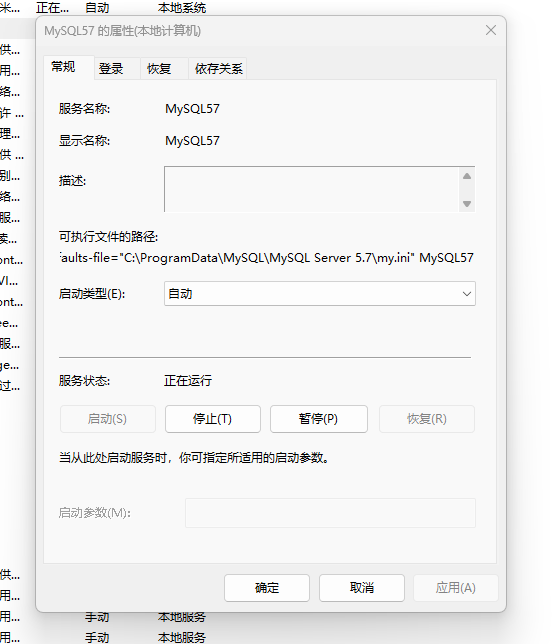Click the 显示名称 value MySQL57

pos(192,141)
